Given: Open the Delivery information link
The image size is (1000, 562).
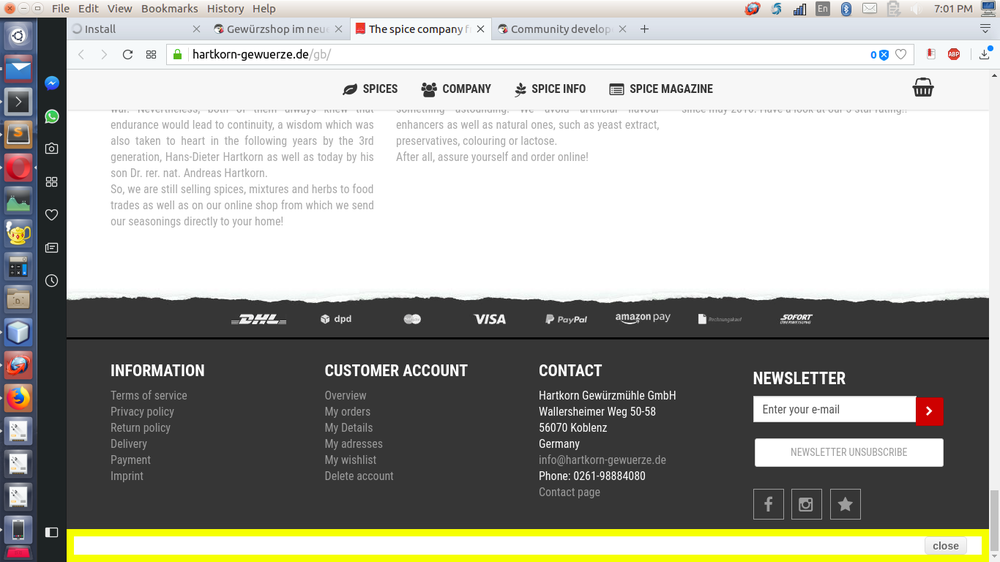Looking at the screenshot, I should 128,444.
